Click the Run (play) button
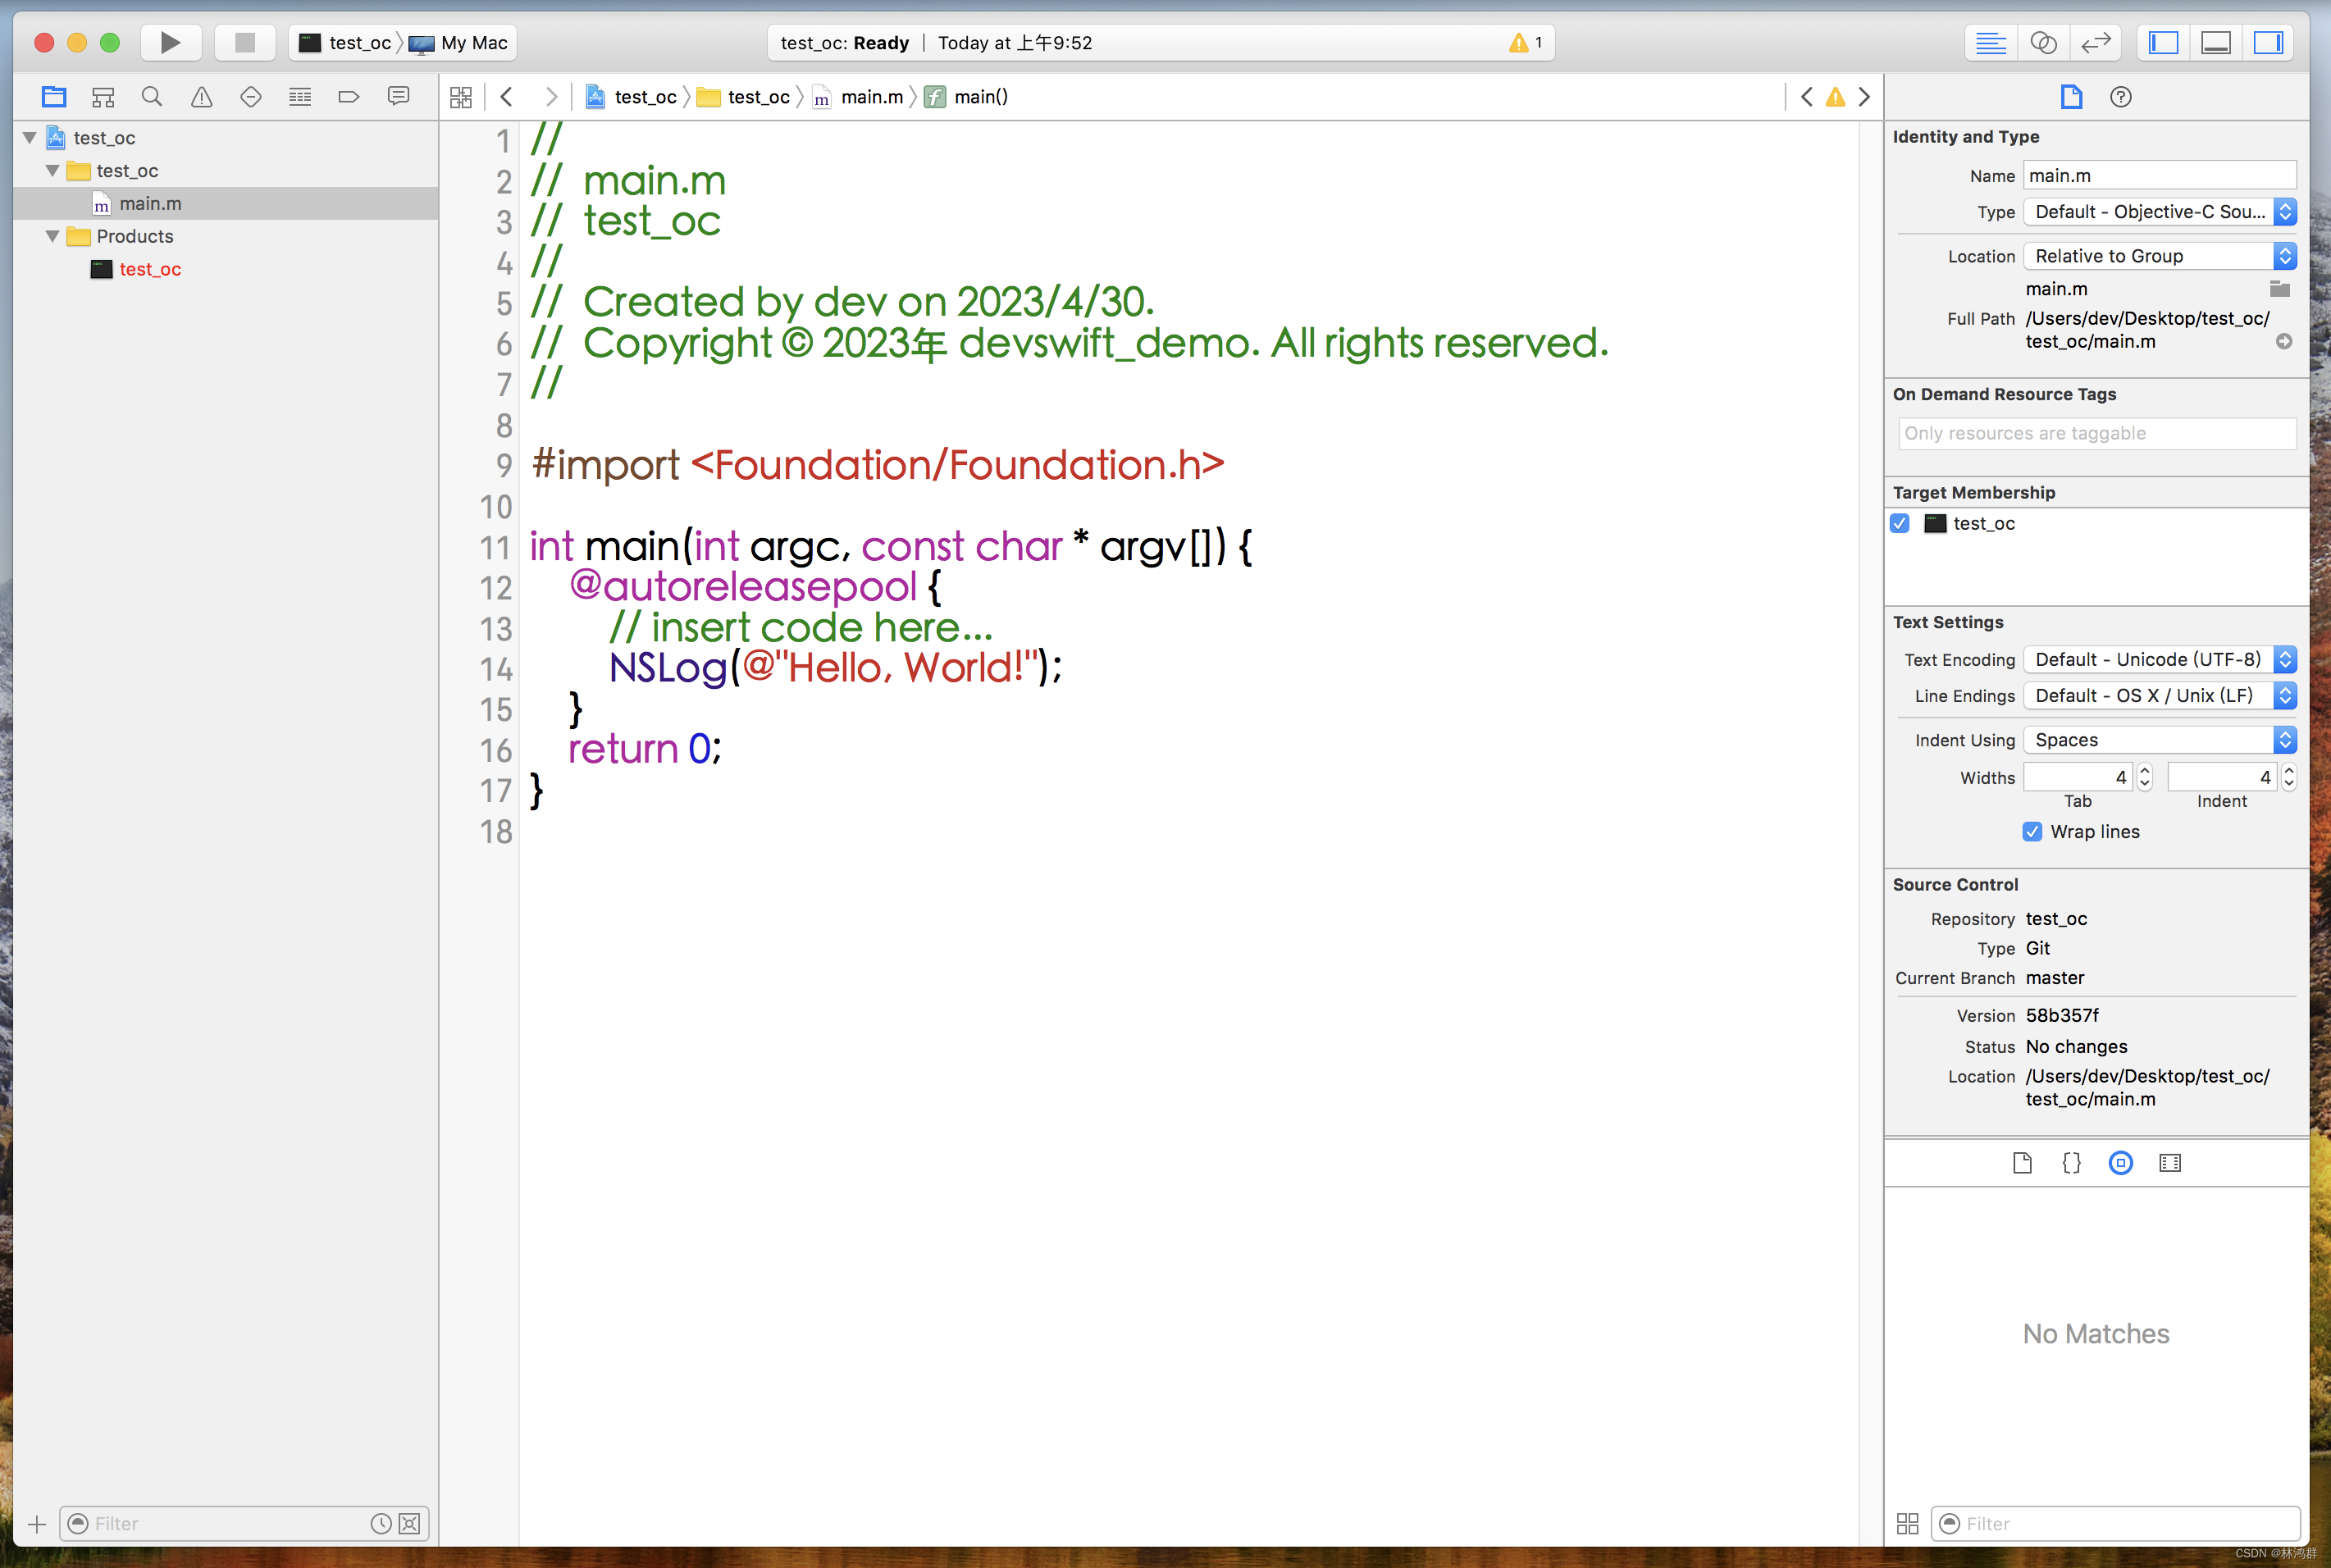The width and height of the screenshot is (2331, 1568). (x=171, y=42)
